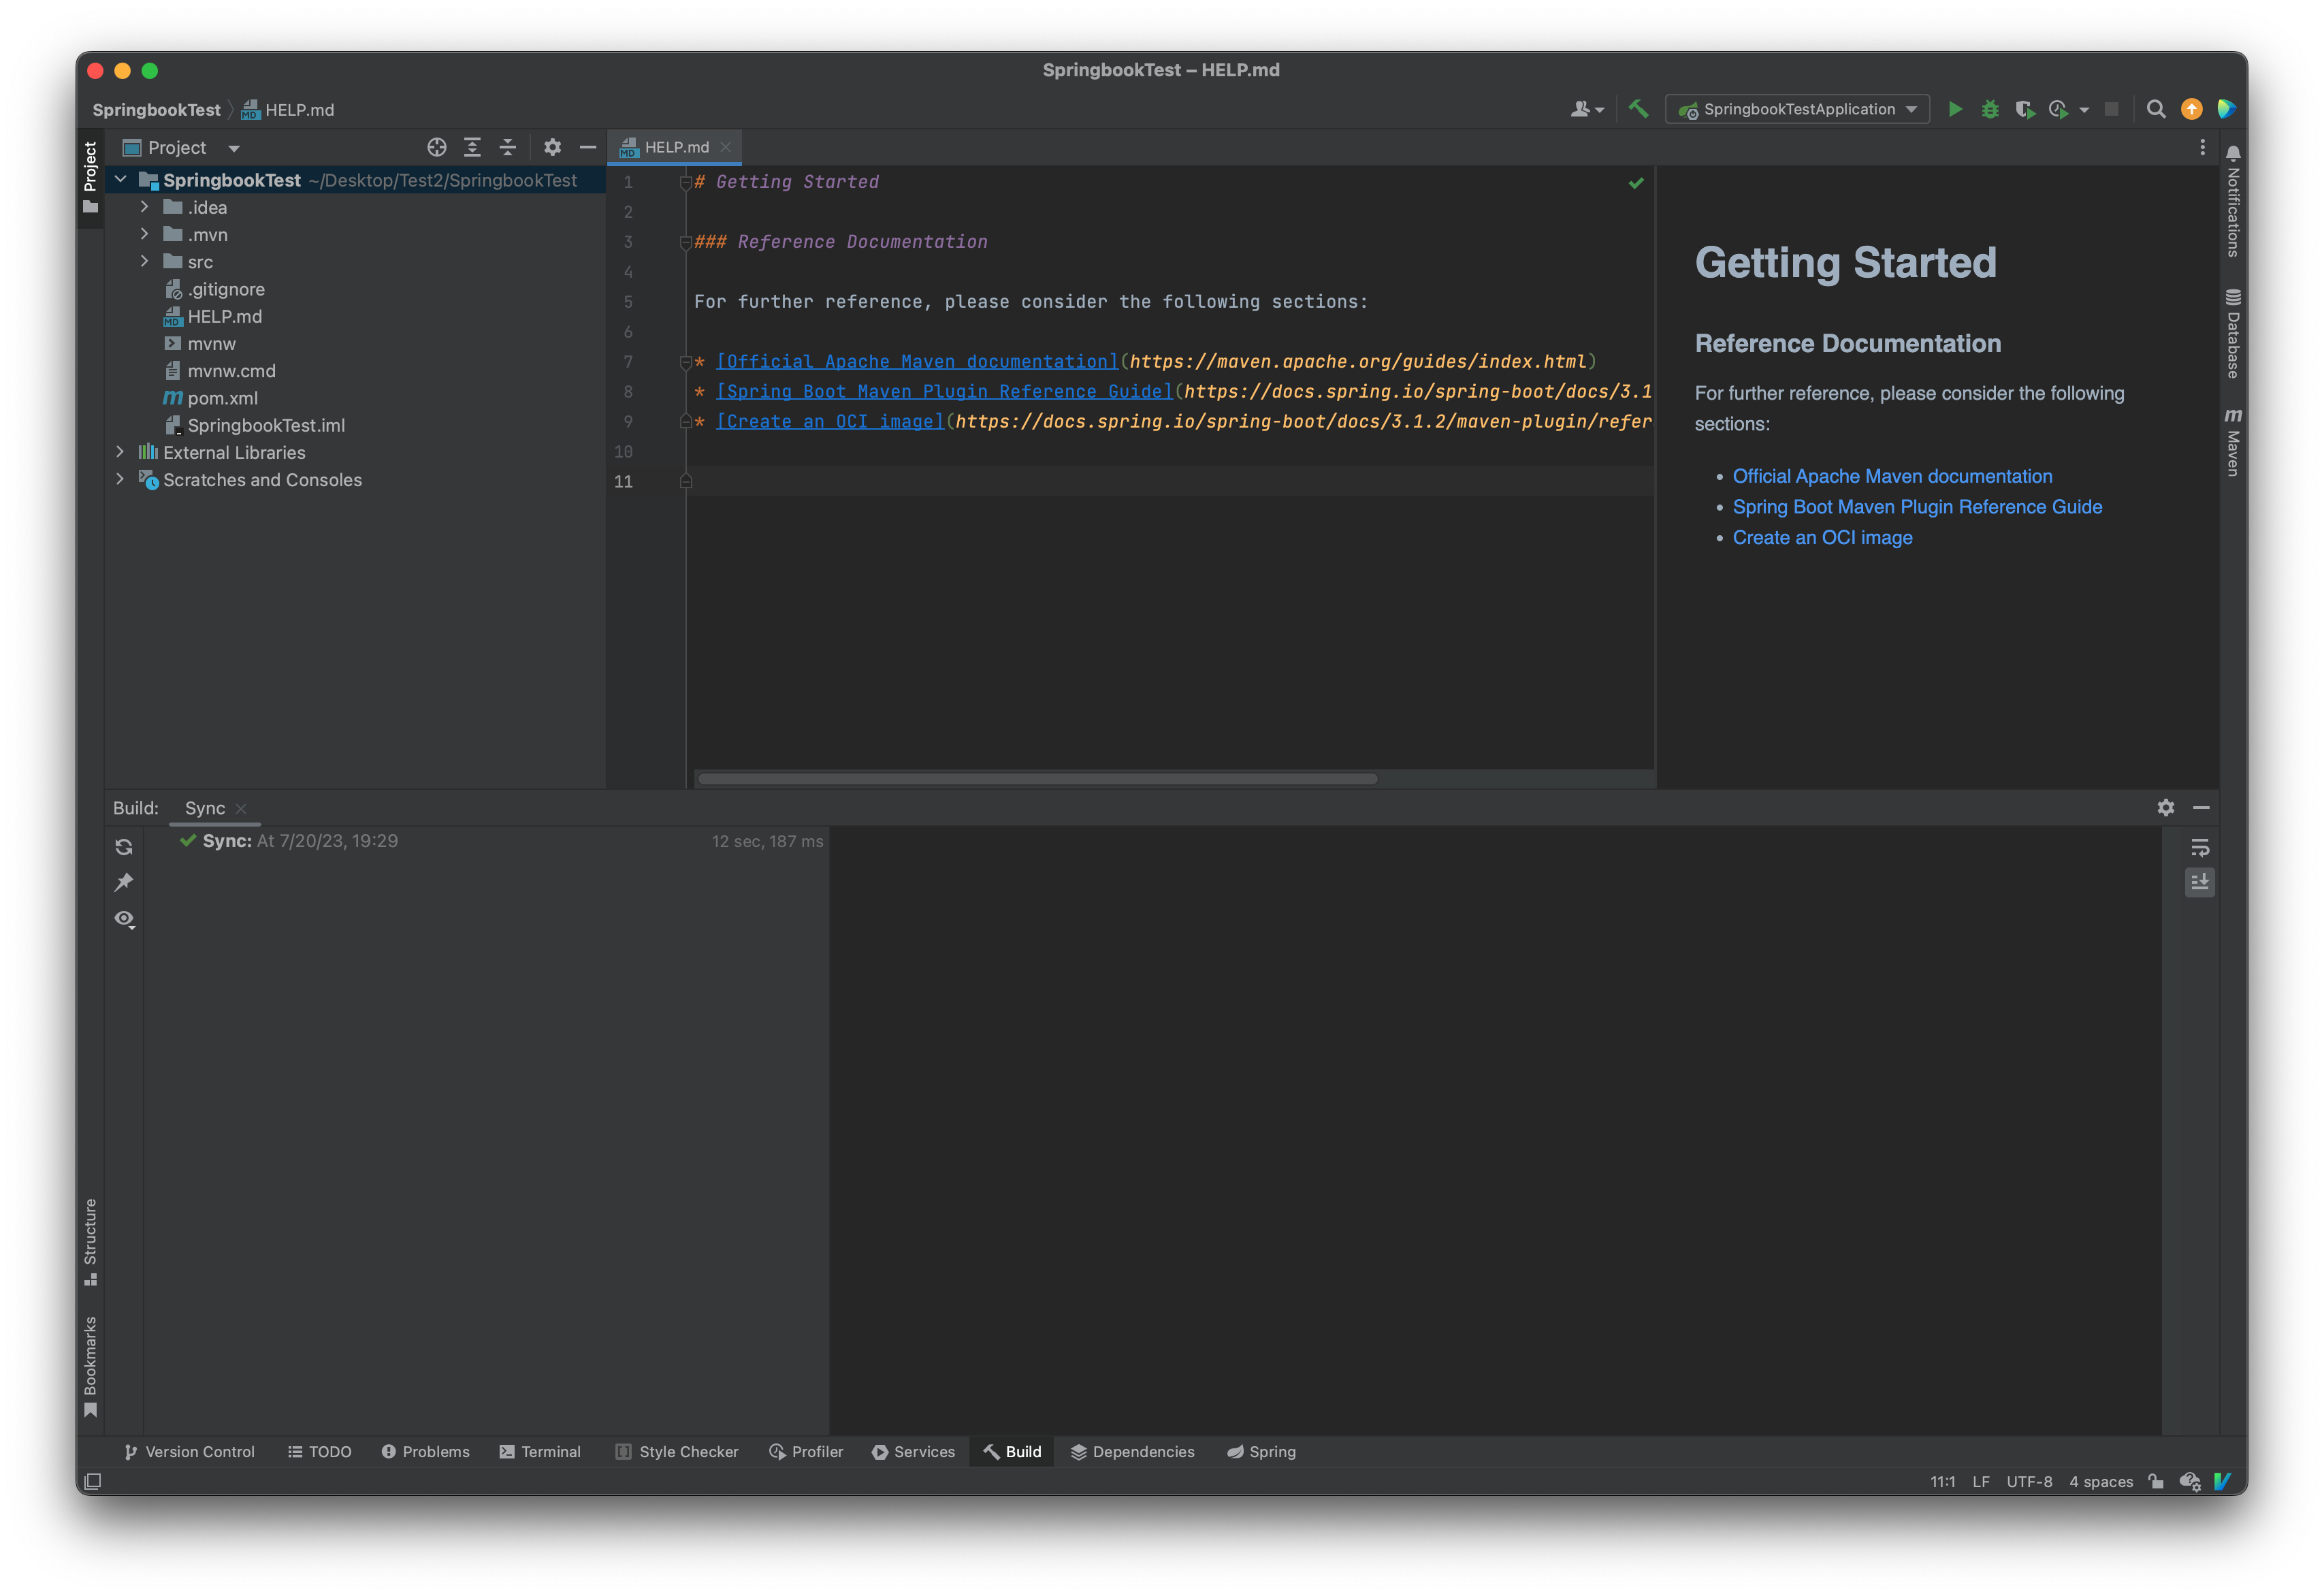This screenshot has width=2324, height=1596.
Task: Build project with the hammer icon
Action: coord(1637,109)
